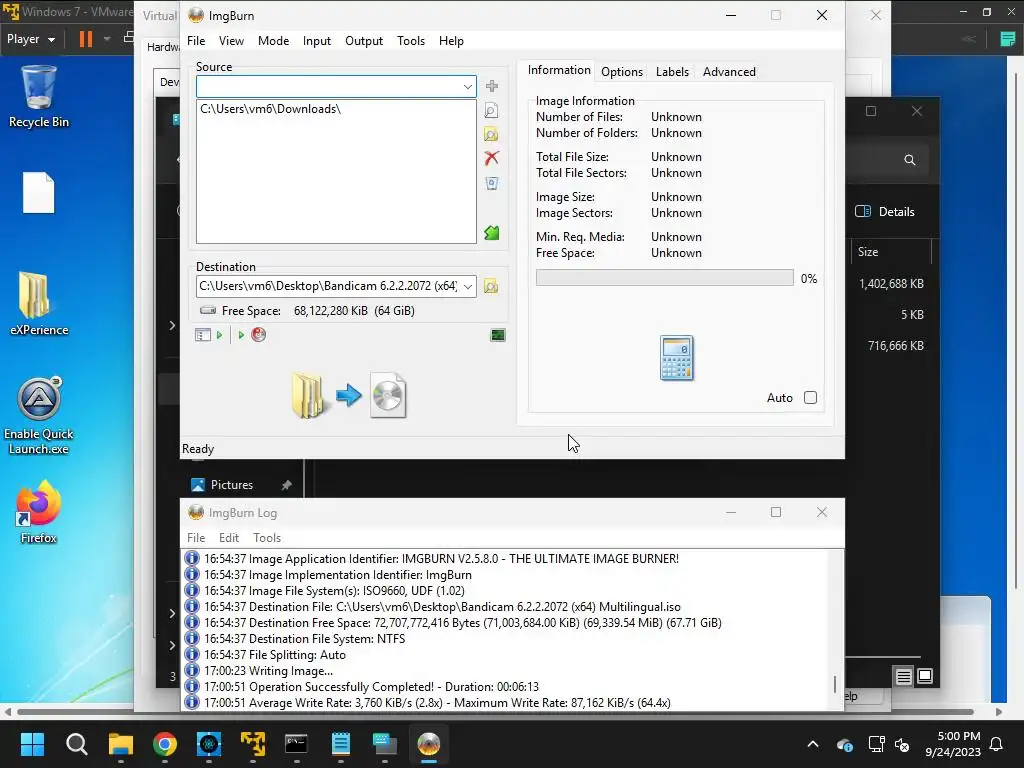Click the search icon in File Explorer
Screen dimensions: 1024x768
pos(910,160)
